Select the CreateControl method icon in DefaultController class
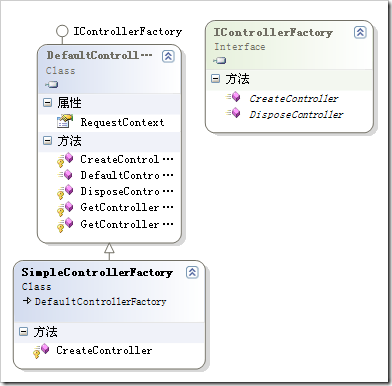Screen dimensions: 392x386 (x=65, y=160)
